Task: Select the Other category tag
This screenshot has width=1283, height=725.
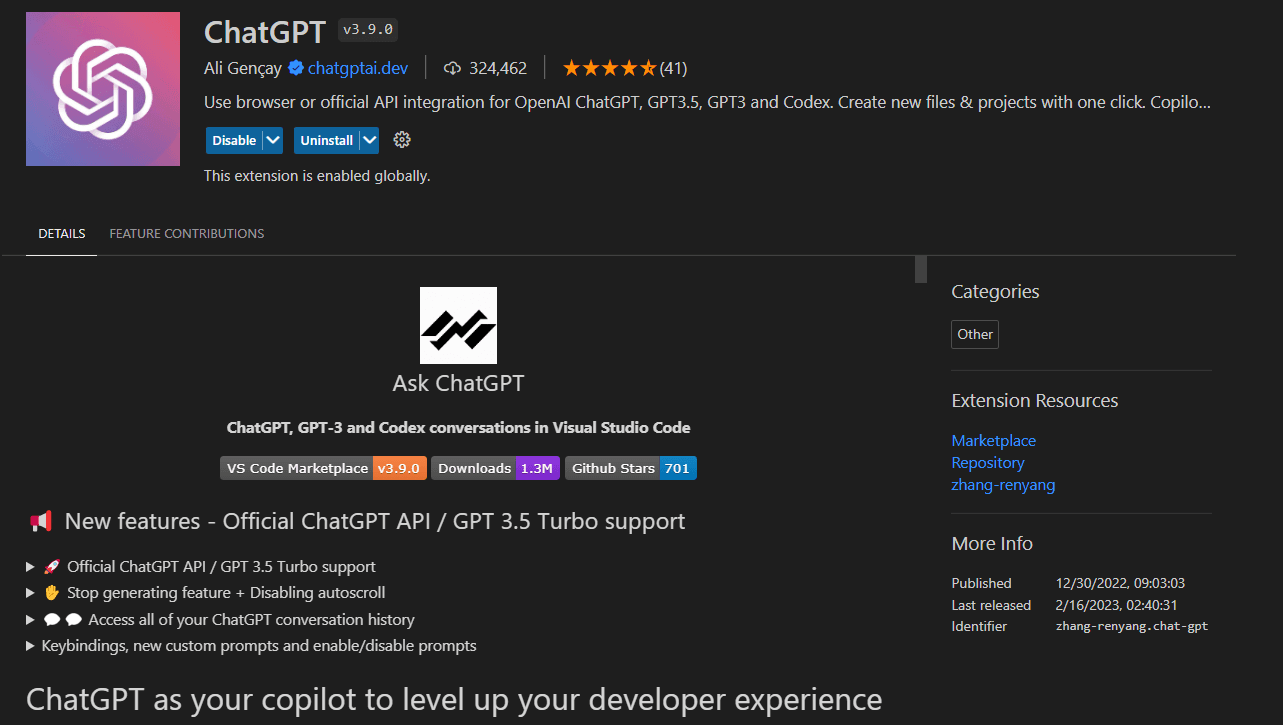Action: click(975, 334)
